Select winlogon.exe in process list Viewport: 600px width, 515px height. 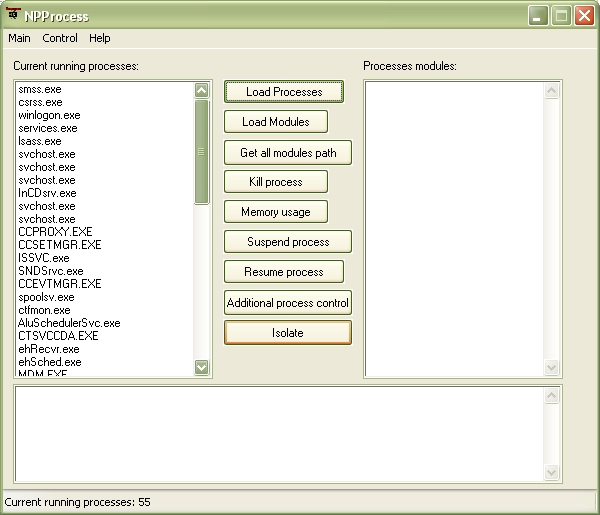(x=105, y=115)
